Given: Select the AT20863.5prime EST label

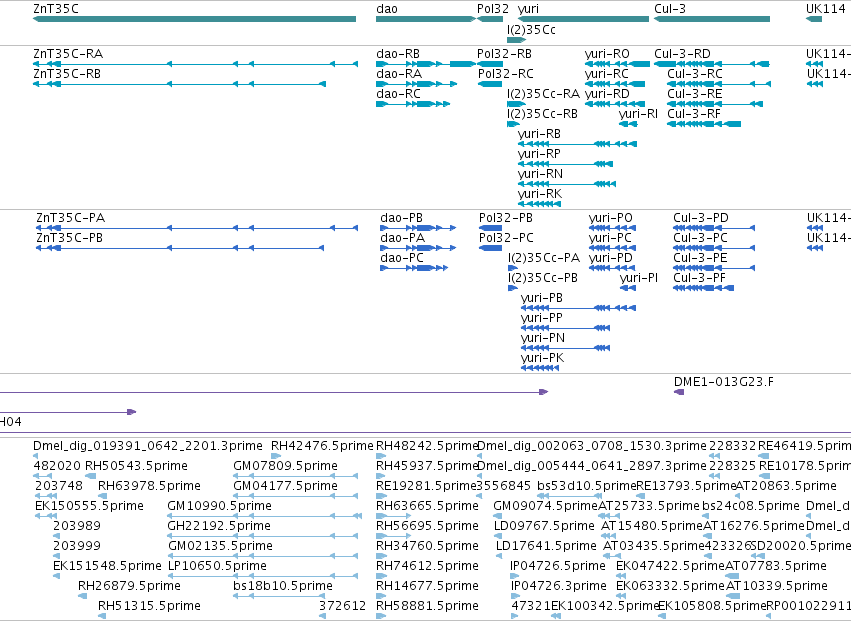Looking at the screenshot, I should pos(786,486).
